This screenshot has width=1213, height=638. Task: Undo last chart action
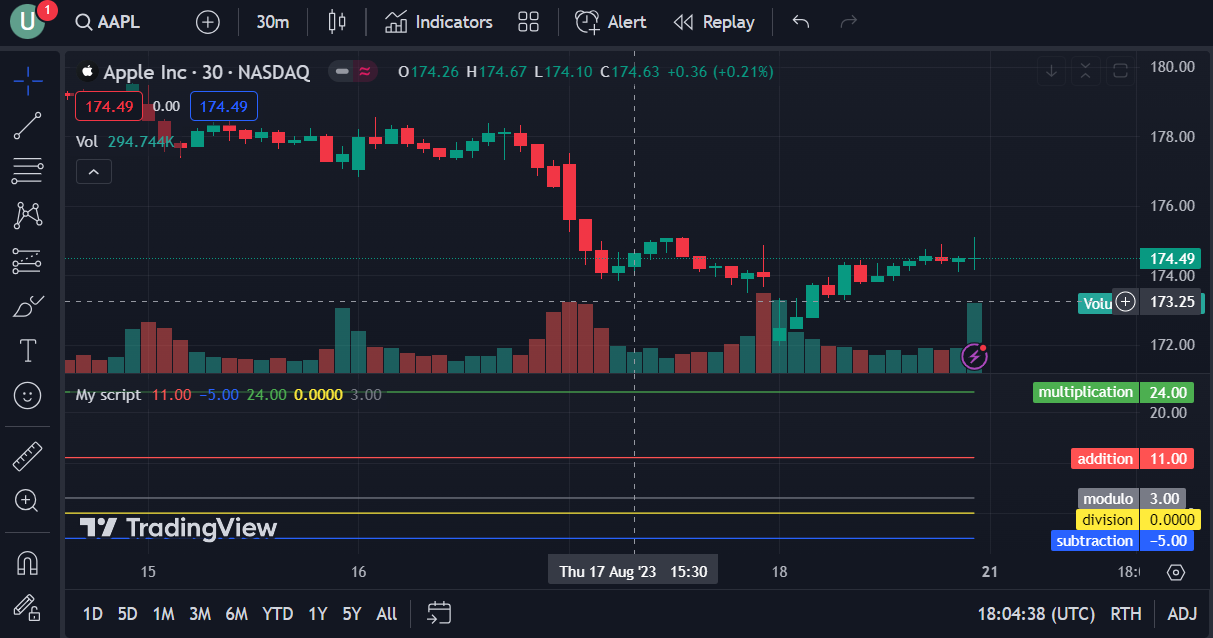point(801,22)
